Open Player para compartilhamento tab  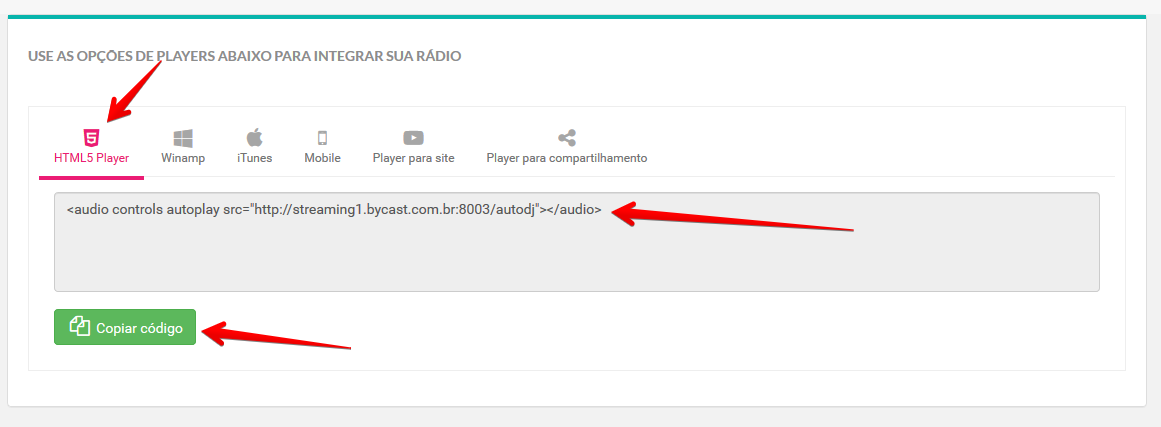[x=566, y=148]
